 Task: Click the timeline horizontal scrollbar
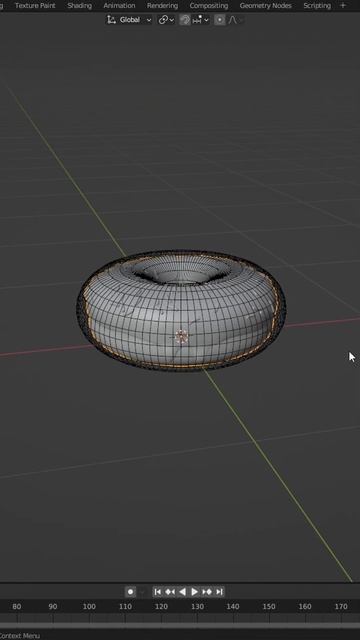click(180, 626)
